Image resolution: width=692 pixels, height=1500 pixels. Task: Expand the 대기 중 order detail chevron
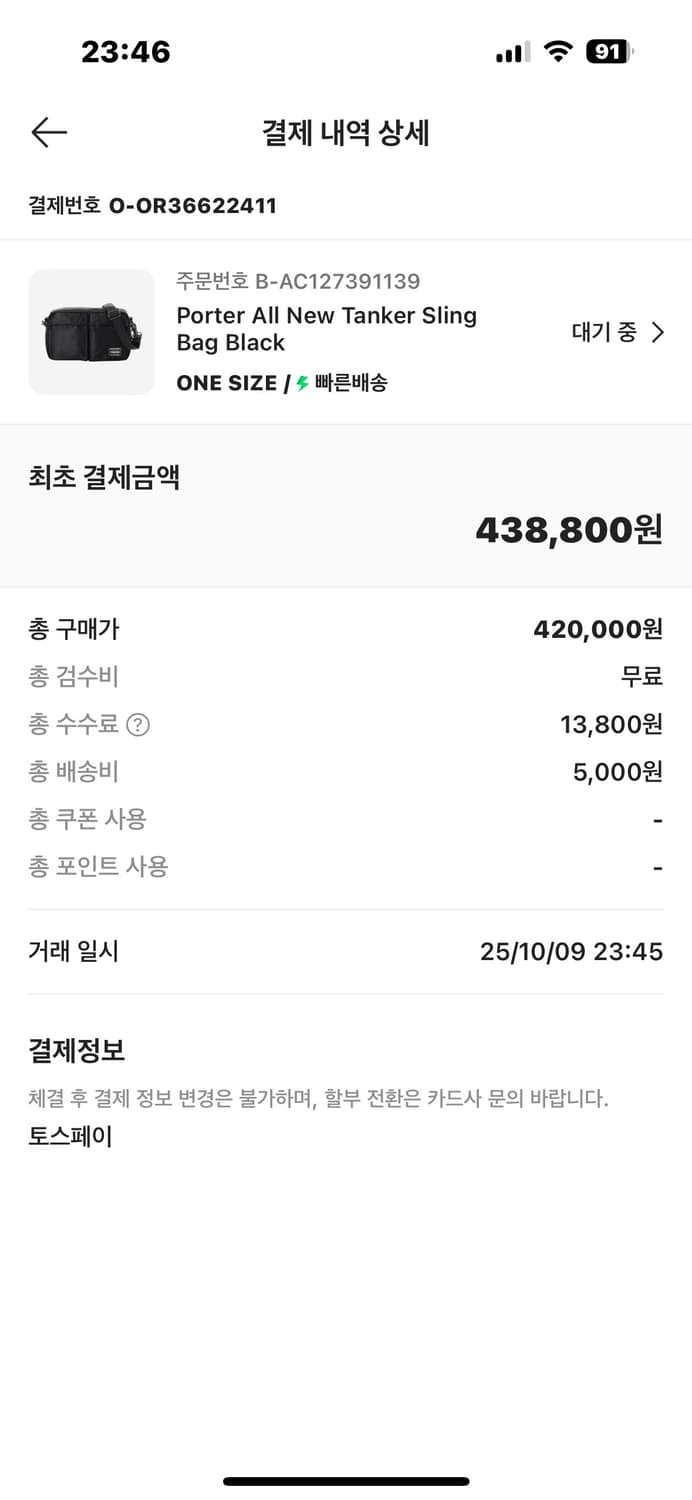(x=657, y=331)
